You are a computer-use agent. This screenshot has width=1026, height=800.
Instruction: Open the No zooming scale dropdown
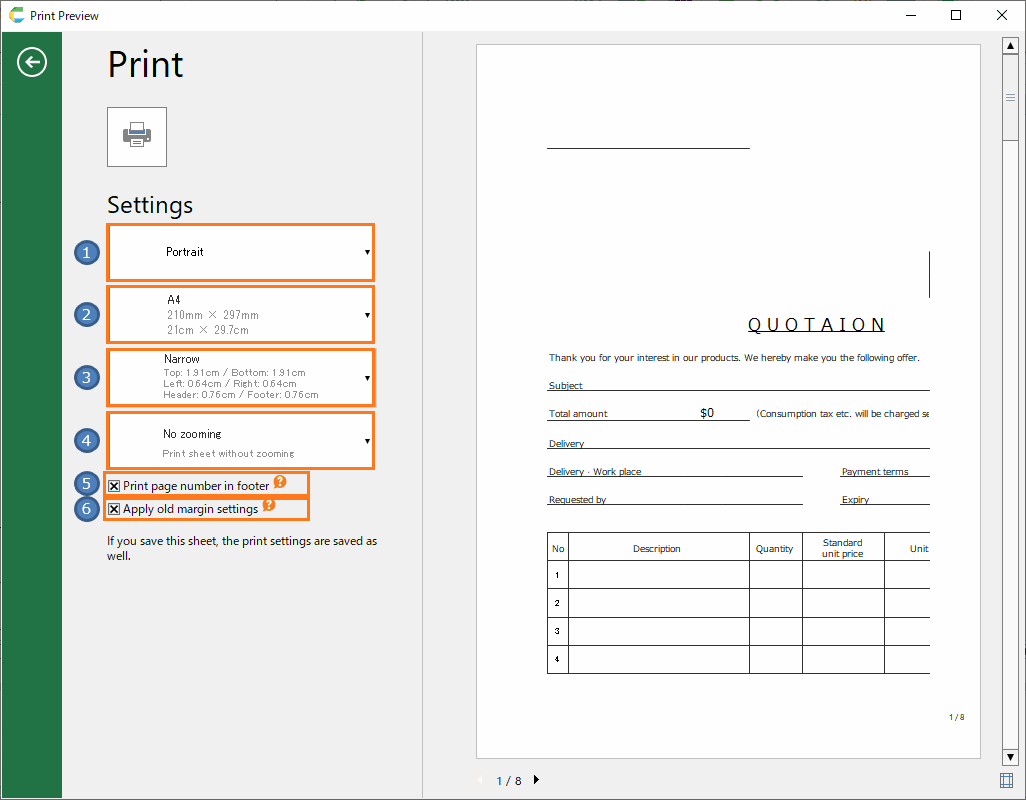[240, 440]
